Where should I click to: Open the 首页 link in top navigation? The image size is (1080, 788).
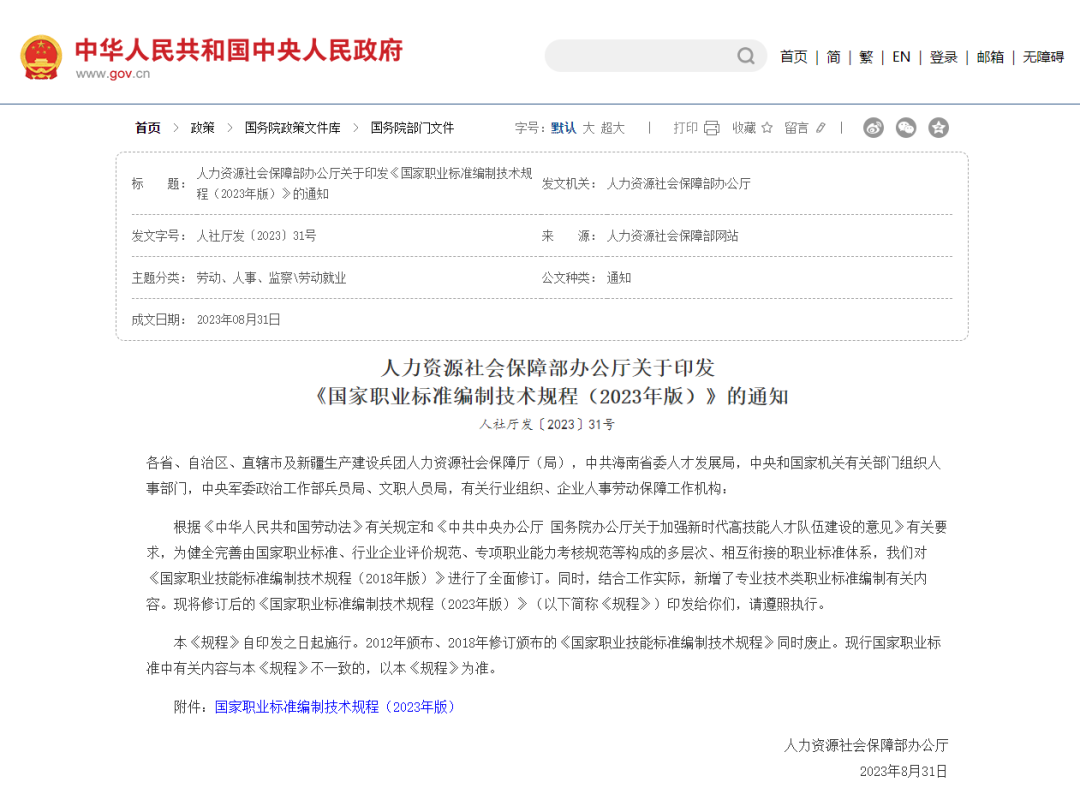pos(793,57)
